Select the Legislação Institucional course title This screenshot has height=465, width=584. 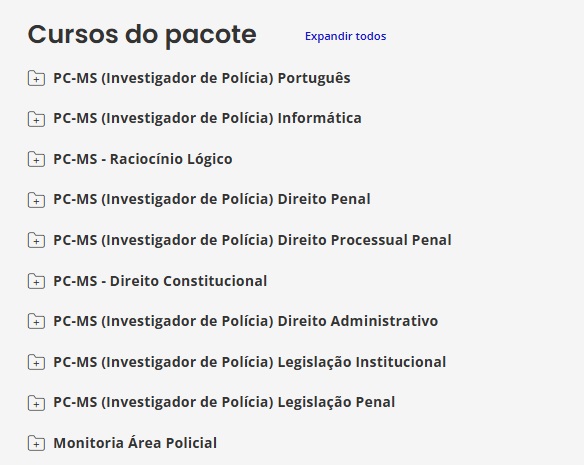pos(250,362)
